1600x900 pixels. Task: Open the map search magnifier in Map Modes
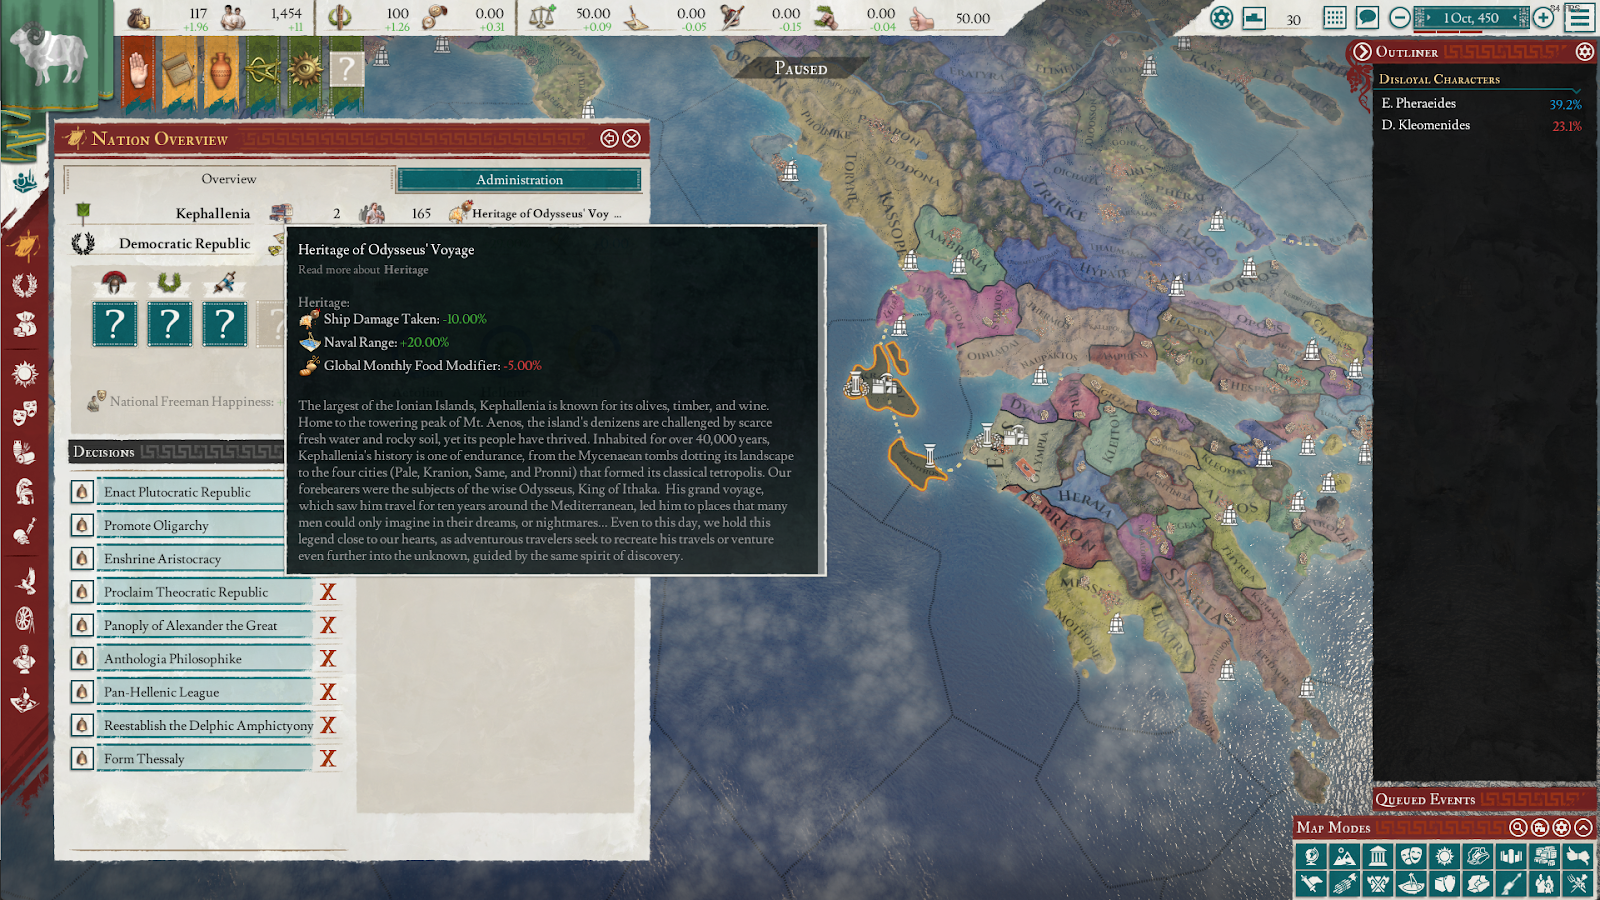pyautogui.click(x=1517, y=827)
